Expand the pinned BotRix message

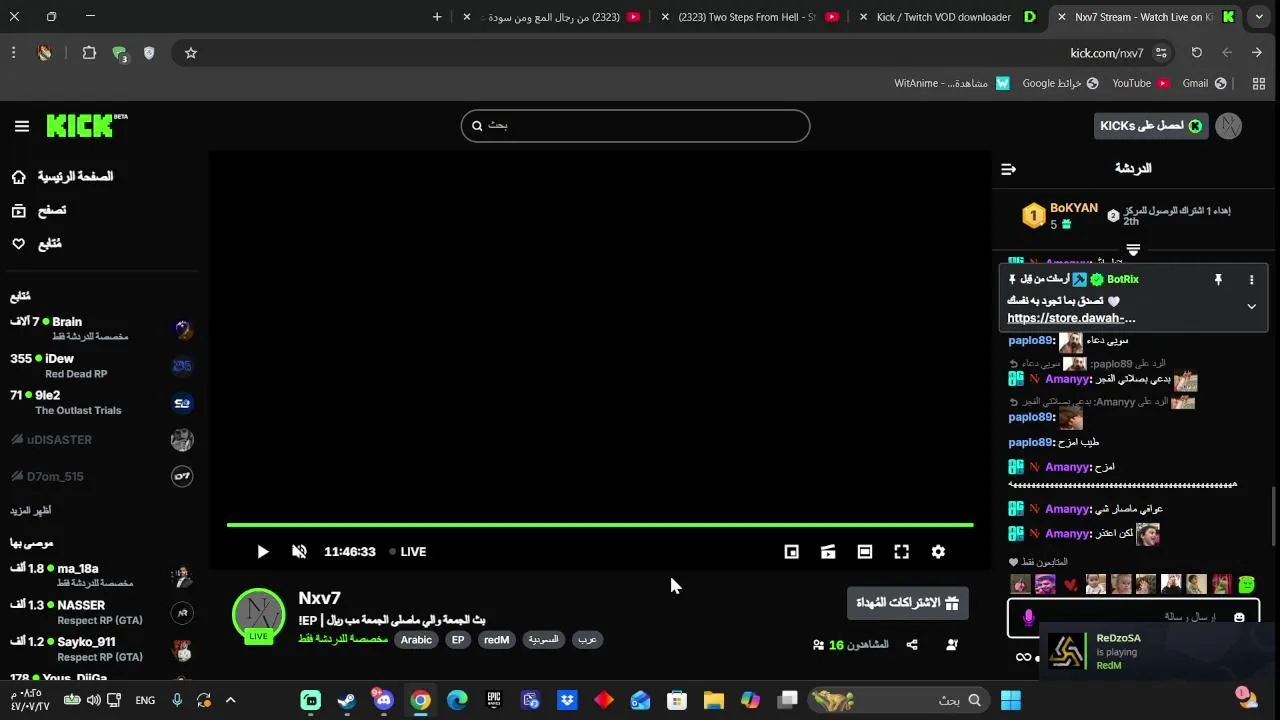(1251, 307)
